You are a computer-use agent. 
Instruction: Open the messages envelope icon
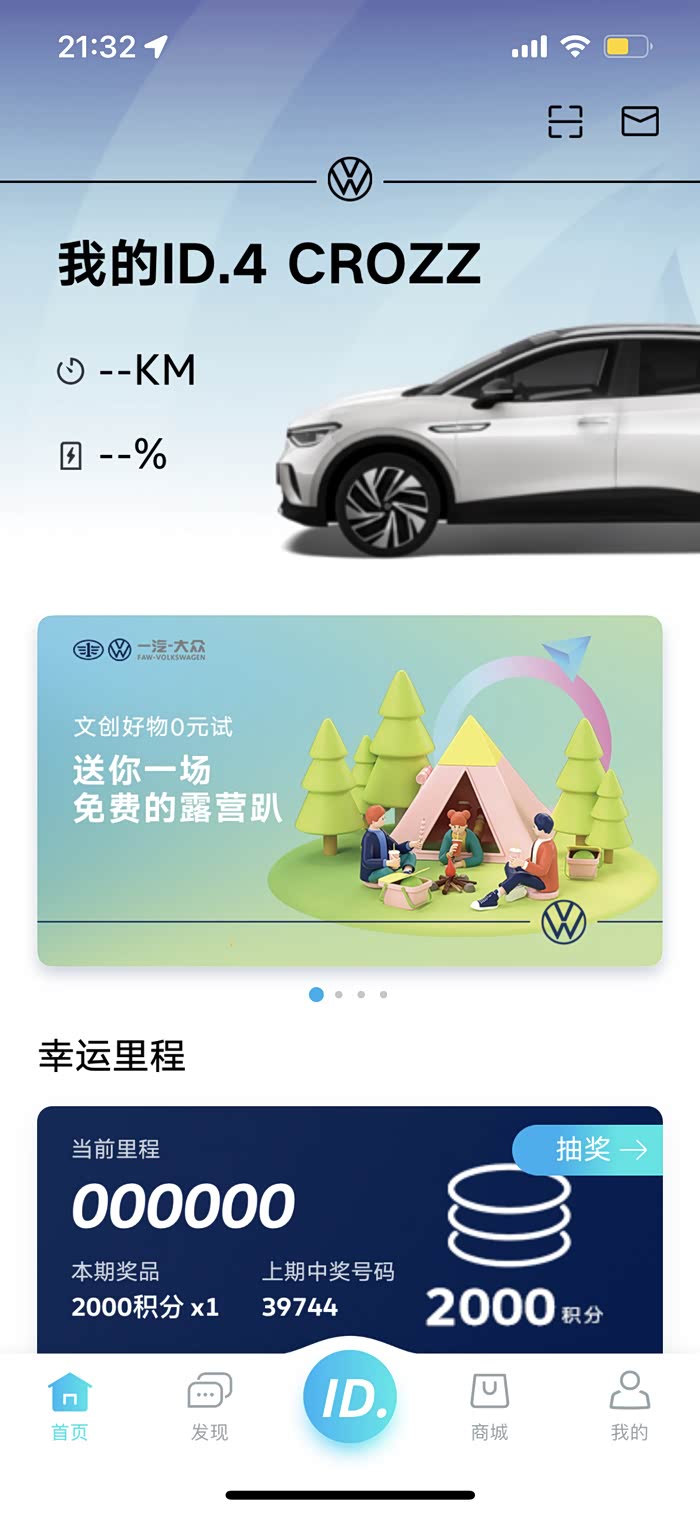click(640, 121)
